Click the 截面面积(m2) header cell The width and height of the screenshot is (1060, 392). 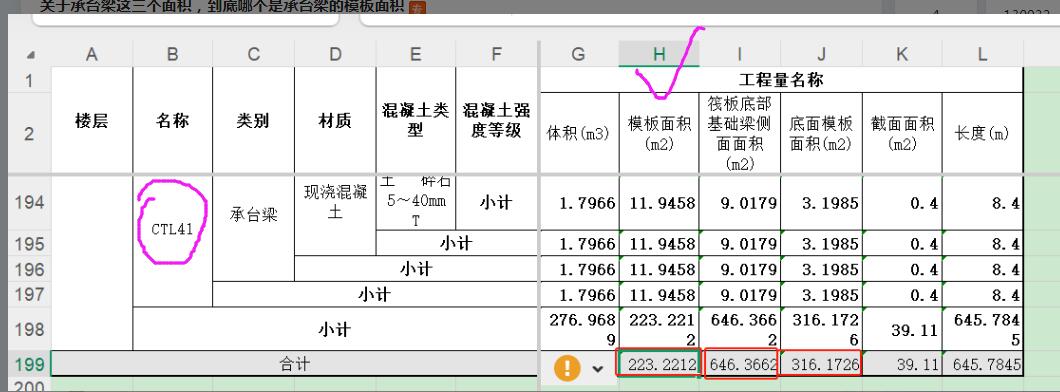coord(902,133)
